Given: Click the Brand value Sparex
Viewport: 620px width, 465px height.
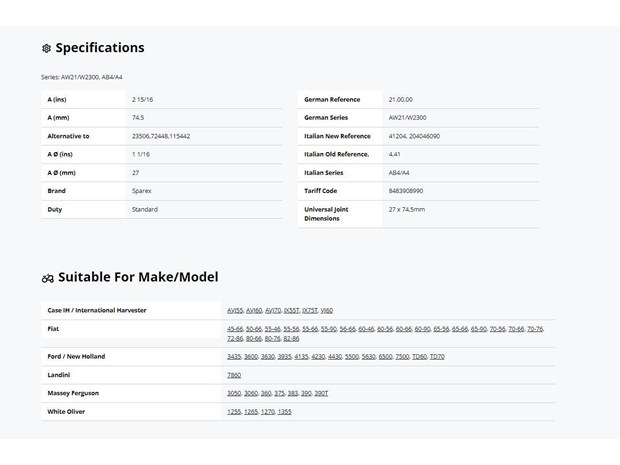Looking at the screenshot, I should (x=143, y=190).
